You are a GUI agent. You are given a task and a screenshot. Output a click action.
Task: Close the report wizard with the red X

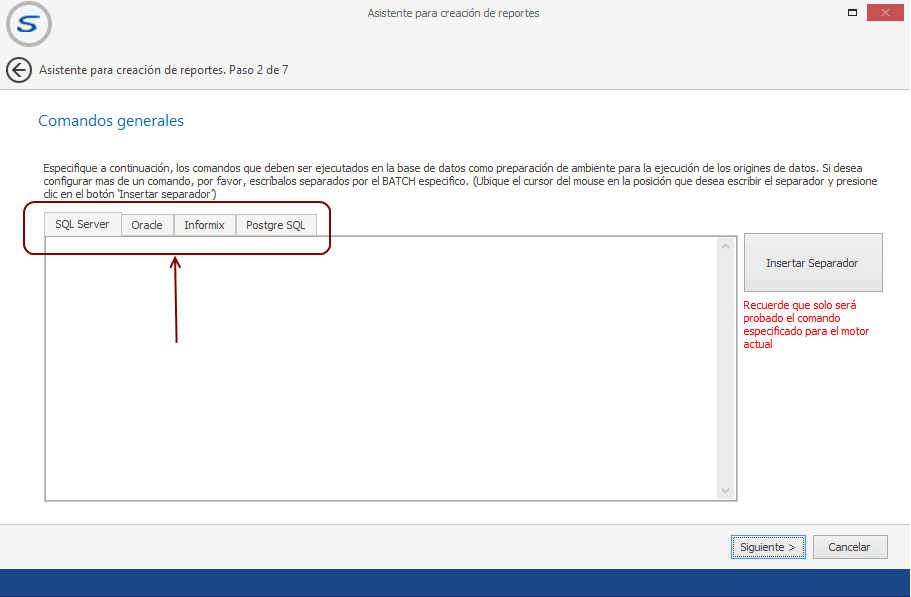point(885,13)
